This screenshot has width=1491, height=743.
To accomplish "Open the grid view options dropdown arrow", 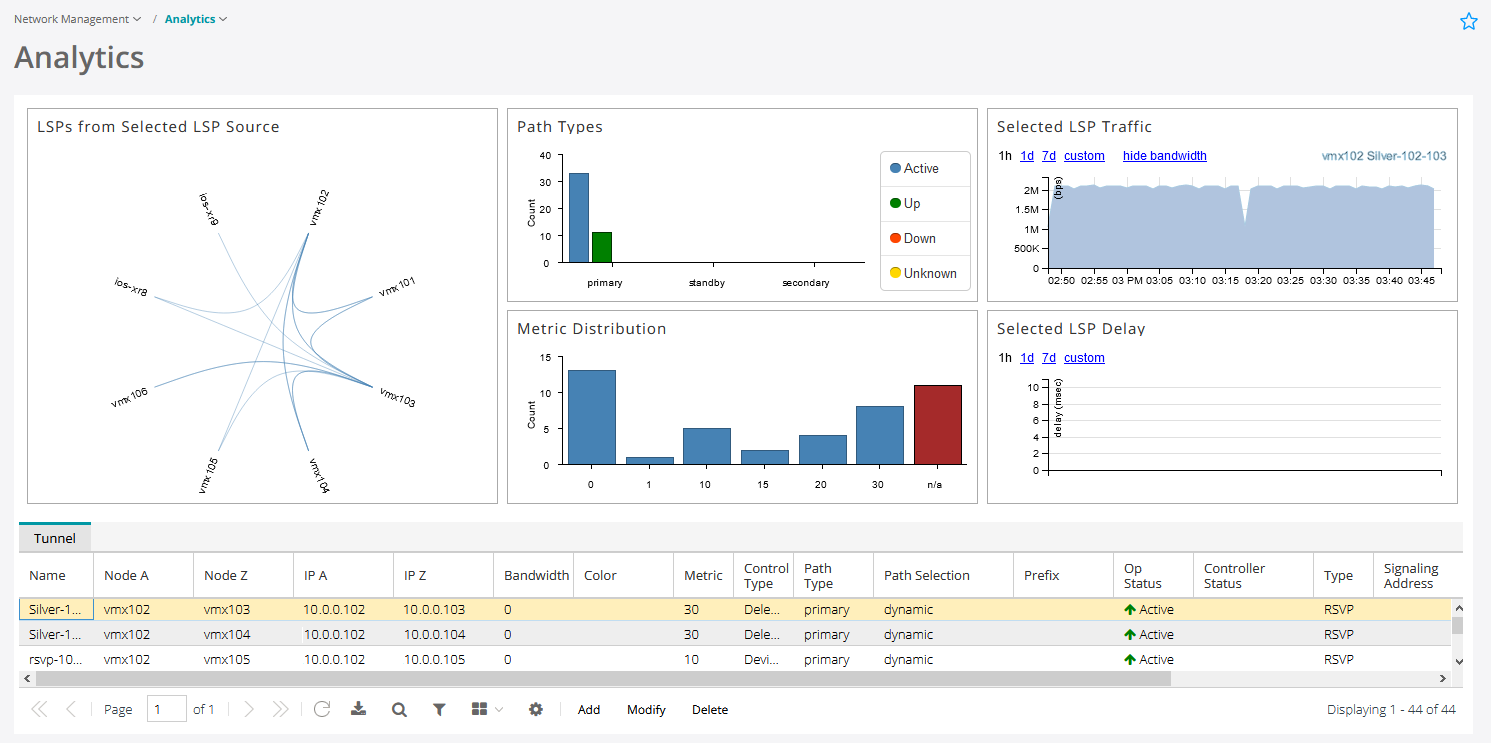I will 497,709.
